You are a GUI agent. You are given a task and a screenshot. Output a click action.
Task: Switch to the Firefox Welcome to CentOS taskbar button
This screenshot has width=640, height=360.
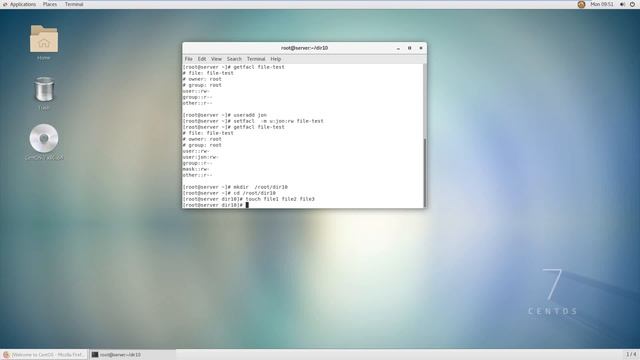pyautogui.click(x=44, y=355)
